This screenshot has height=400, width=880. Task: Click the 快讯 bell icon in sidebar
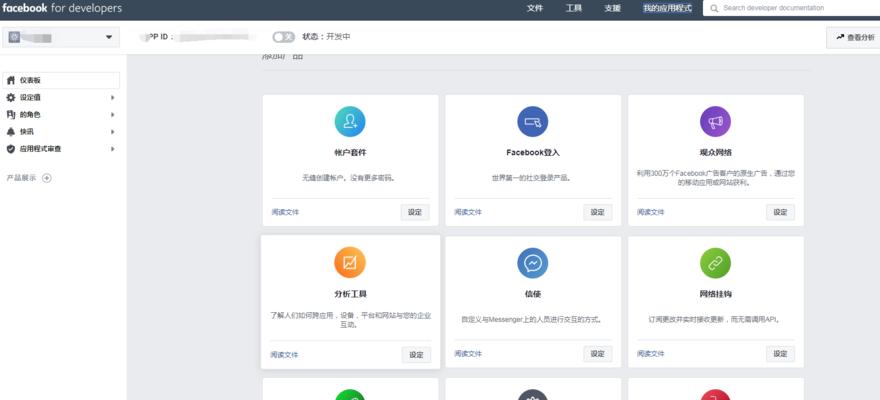tap(11, 132)
